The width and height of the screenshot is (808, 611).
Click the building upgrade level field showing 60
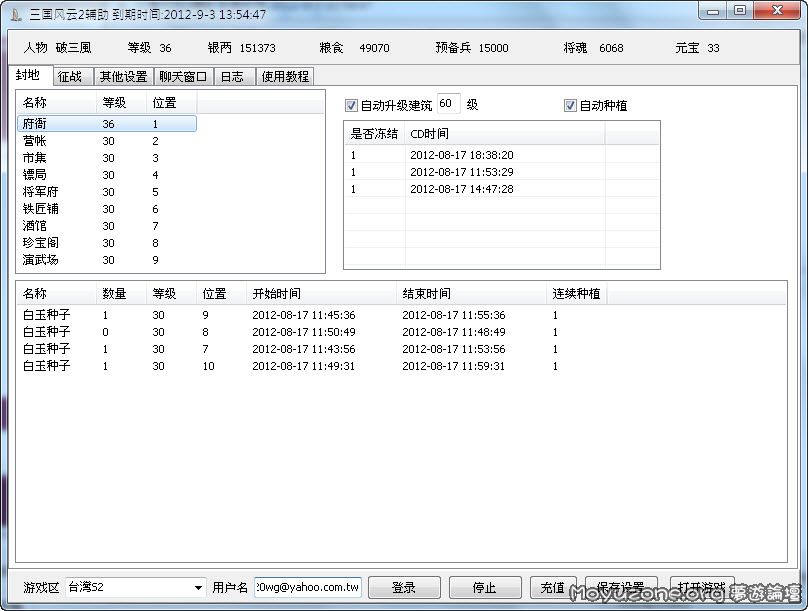click(x=448, y=104)
